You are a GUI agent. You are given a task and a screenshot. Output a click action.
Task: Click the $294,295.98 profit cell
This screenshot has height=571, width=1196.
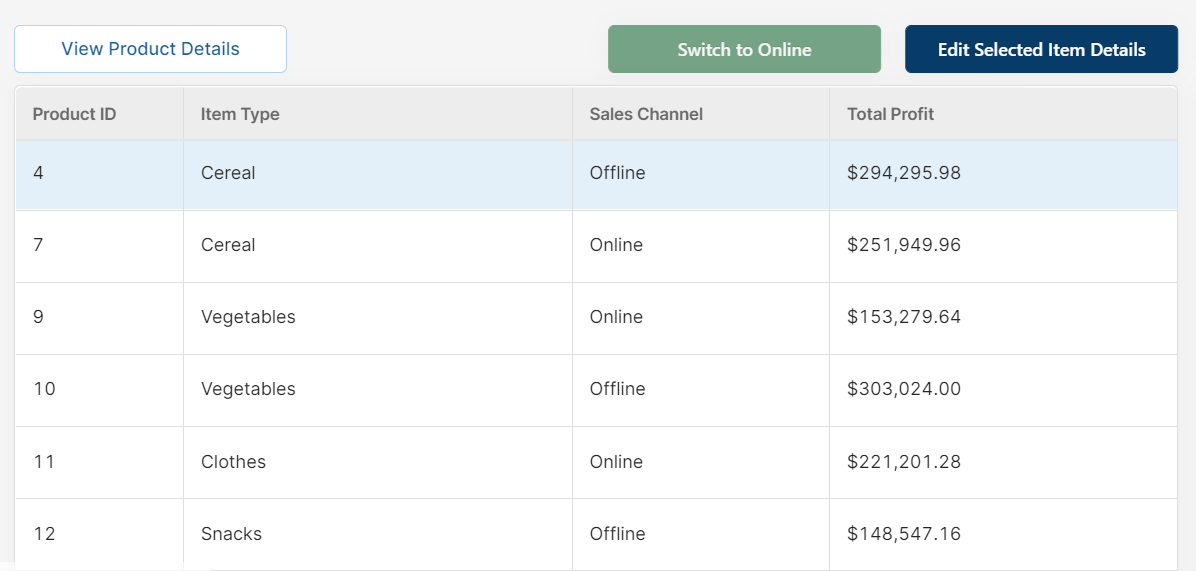coord(1004,175)
